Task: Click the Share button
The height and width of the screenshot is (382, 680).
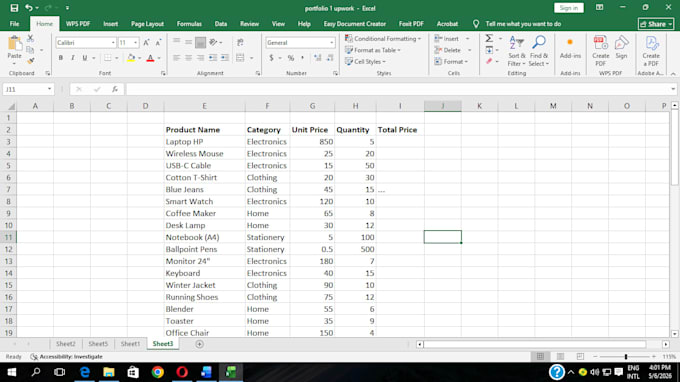Action: (656, 24)
